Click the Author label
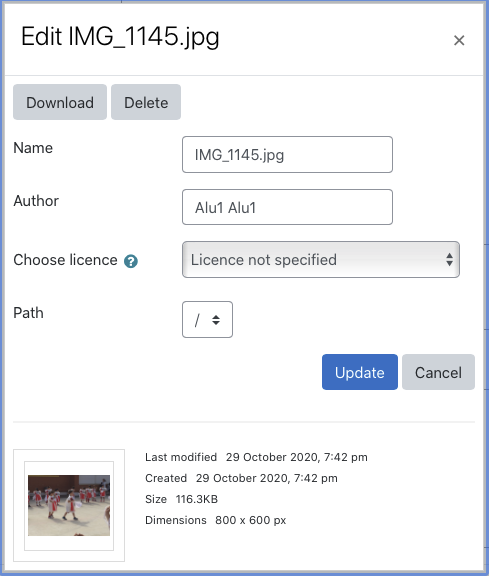 point(36,201)
